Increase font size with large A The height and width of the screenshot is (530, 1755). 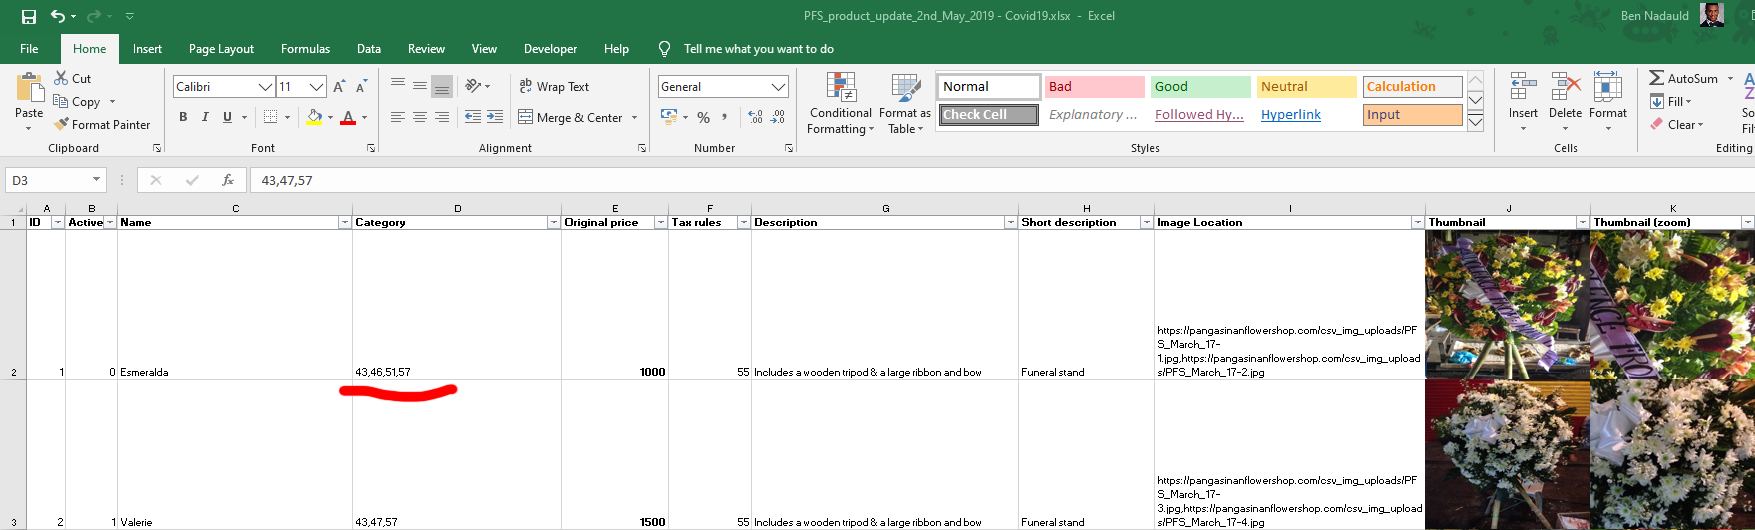click(339, 87)
